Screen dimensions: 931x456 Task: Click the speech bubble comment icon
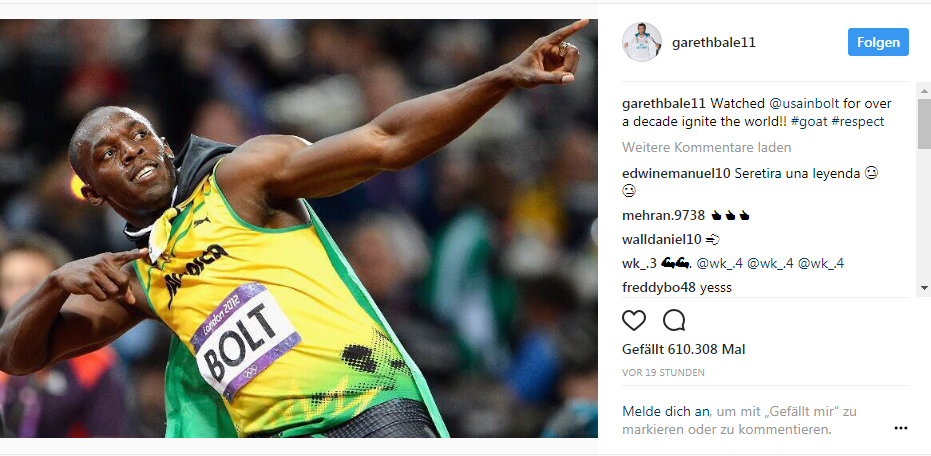coord(674,321)
